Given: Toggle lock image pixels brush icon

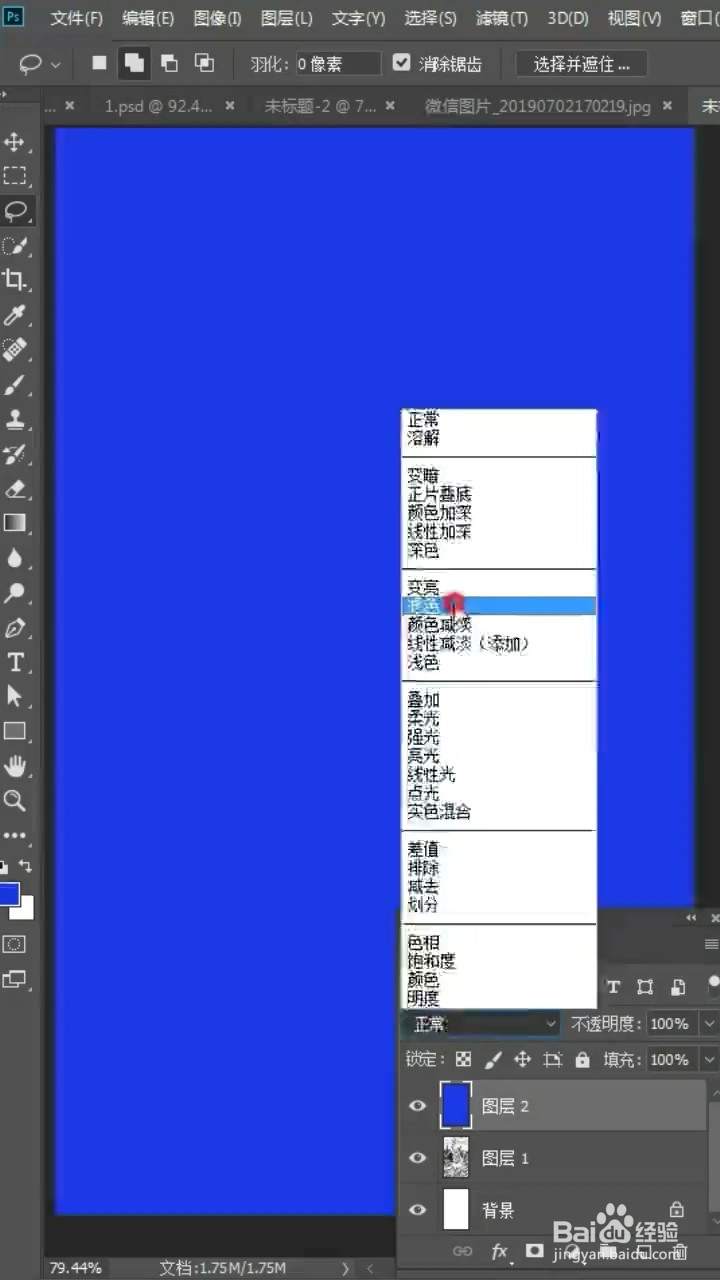Looking at the screenshot, I should pos(493,1059).
